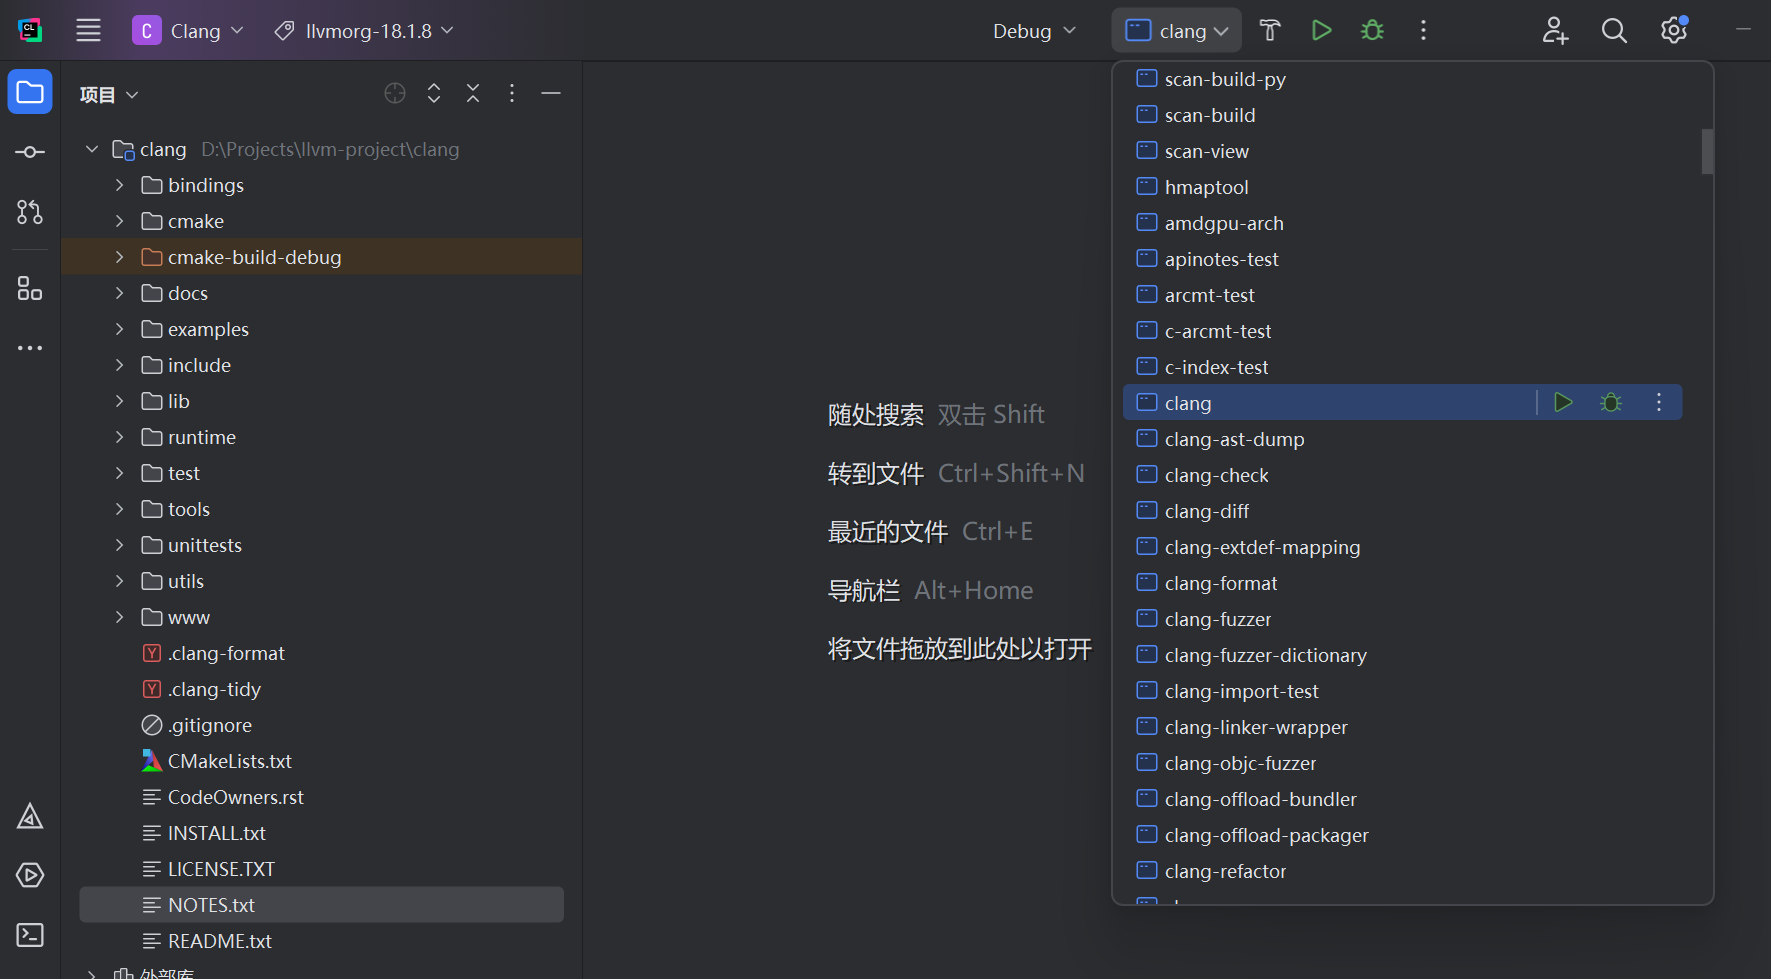Select clang-format configuration
The image size is (1771, 979).
tap(1403, 583)
